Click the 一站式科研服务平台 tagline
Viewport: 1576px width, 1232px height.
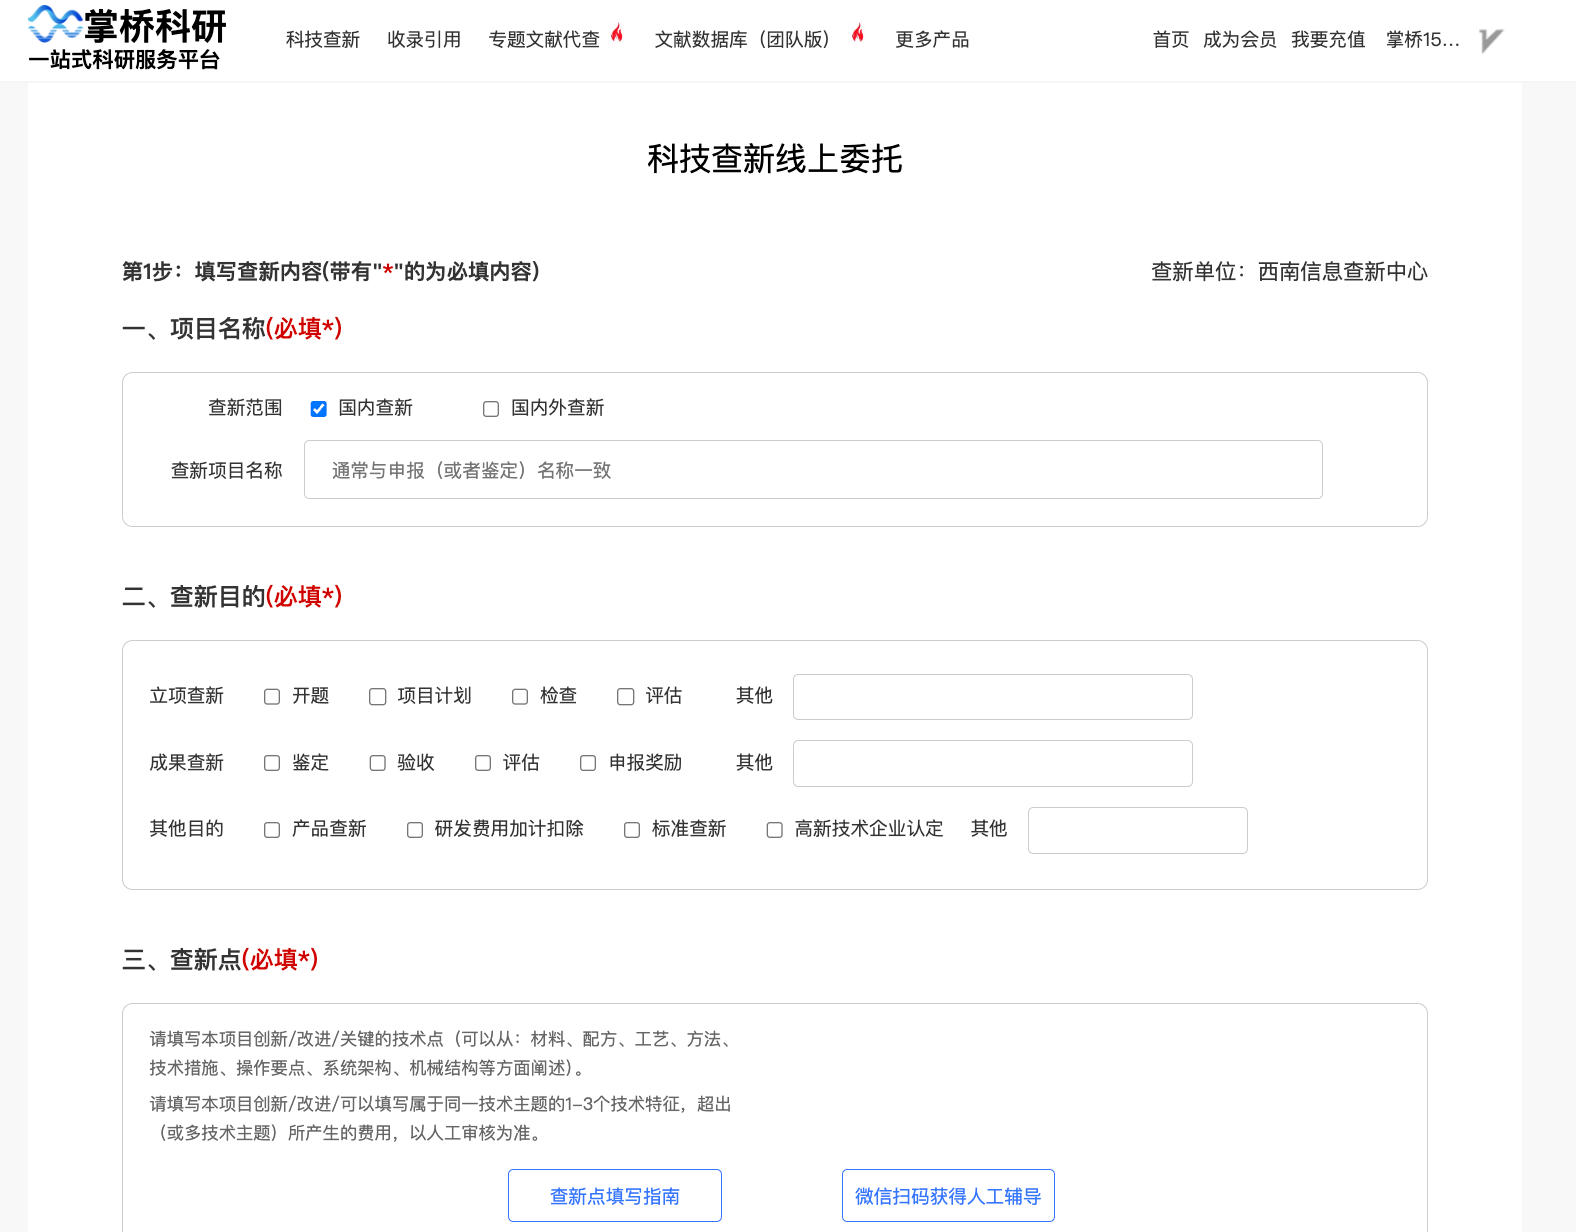[x=125, y=60]
